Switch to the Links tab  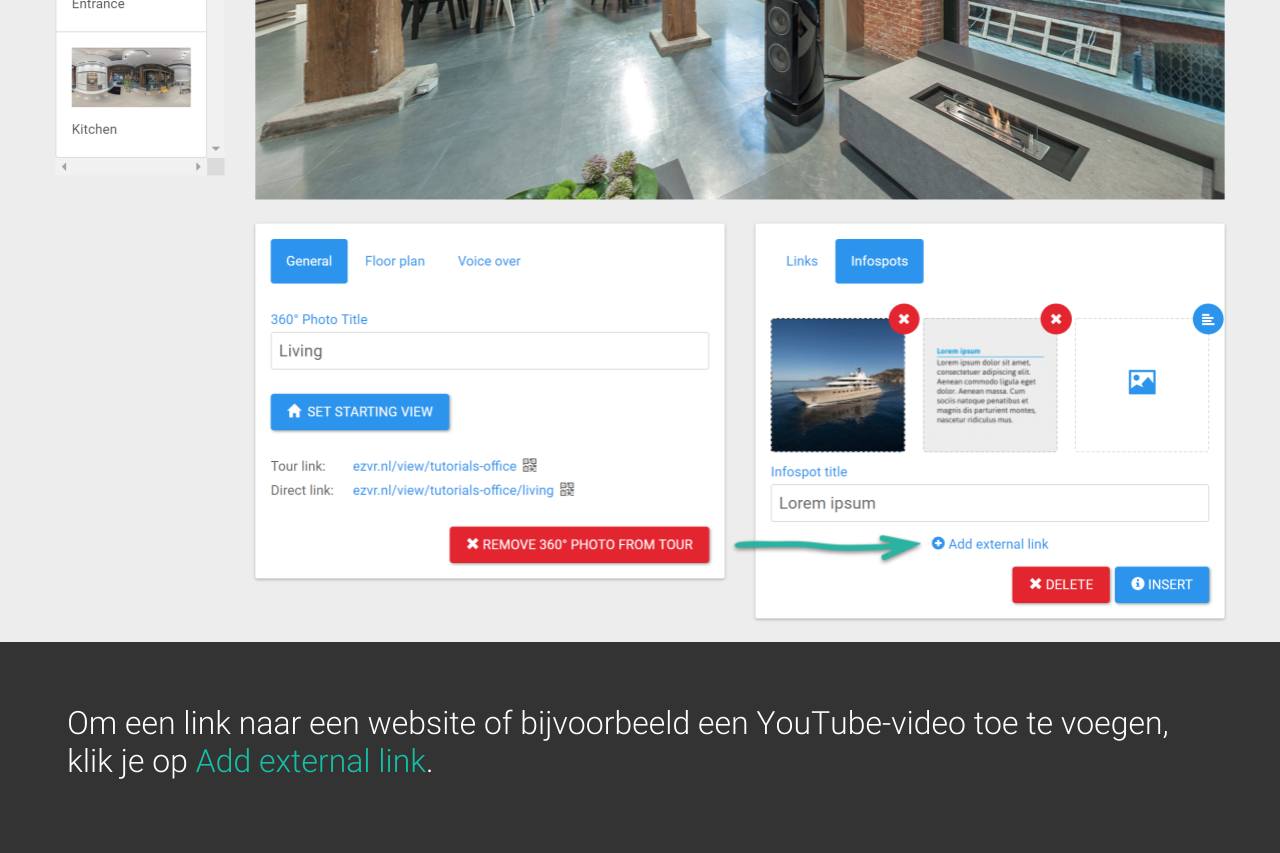(801, 261)
